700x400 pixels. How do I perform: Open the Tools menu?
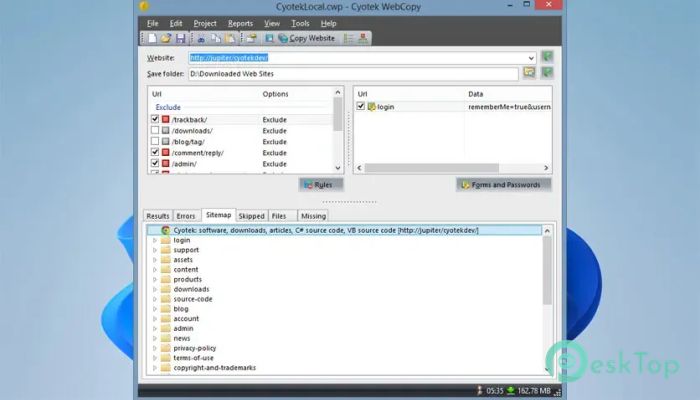[300, 23]
